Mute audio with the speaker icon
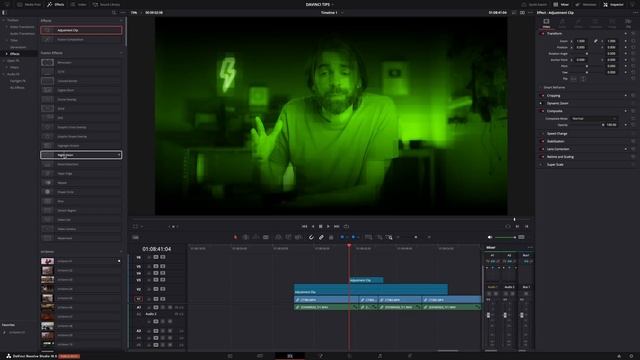Screen dimensions: 640x360 [x=490, y=237]
